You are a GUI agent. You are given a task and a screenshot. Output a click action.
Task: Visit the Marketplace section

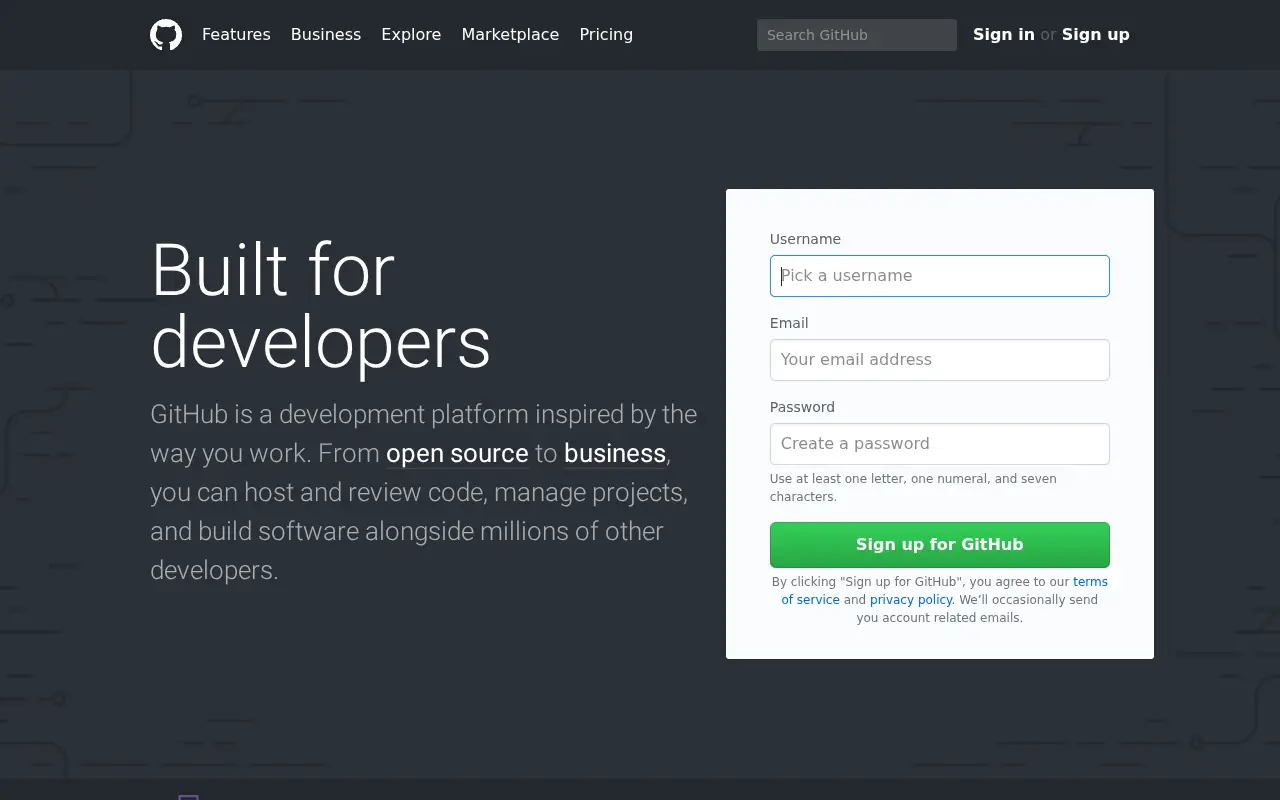[510, 34]
